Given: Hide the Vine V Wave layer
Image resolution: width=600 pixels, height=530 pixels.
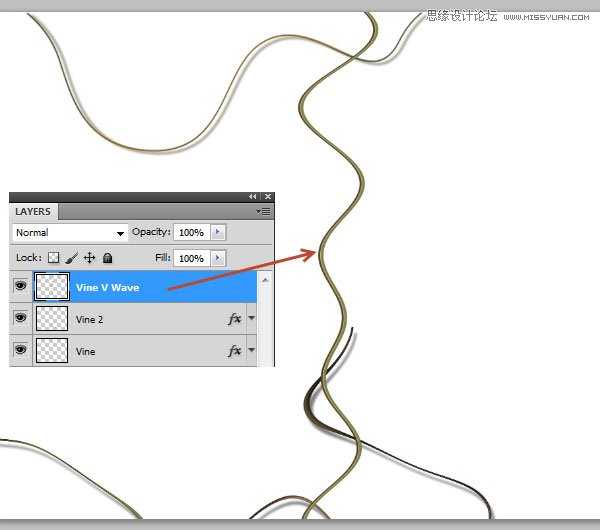Looking at the screenshot, I should (21, 285).
